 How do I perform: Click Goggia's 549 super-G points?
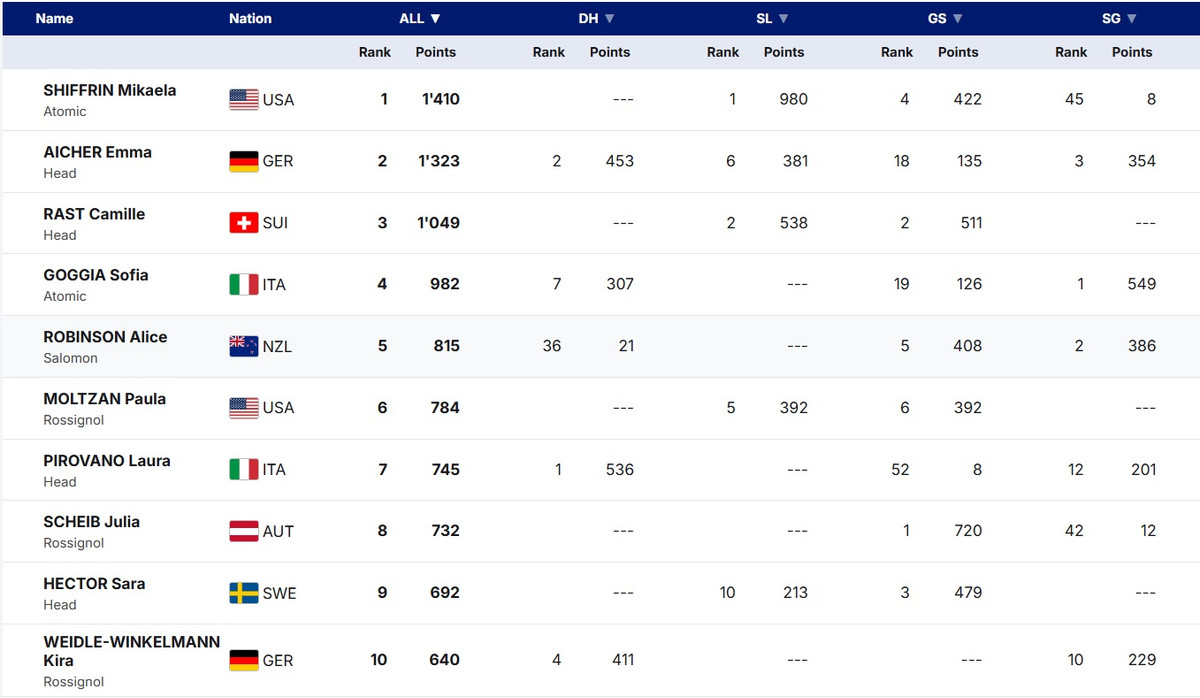(1141, 284)
